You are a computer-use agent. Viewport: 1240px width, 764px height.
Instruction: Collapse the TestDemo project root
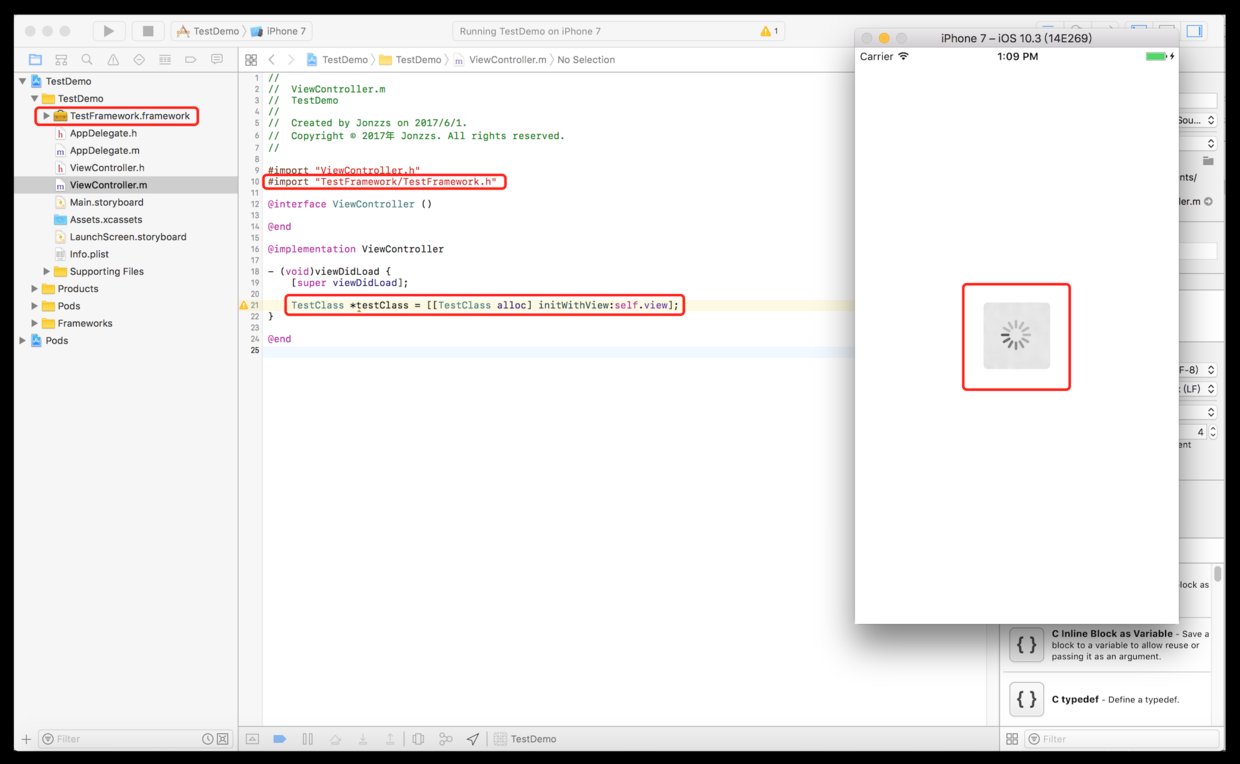(x=23, y=82)
